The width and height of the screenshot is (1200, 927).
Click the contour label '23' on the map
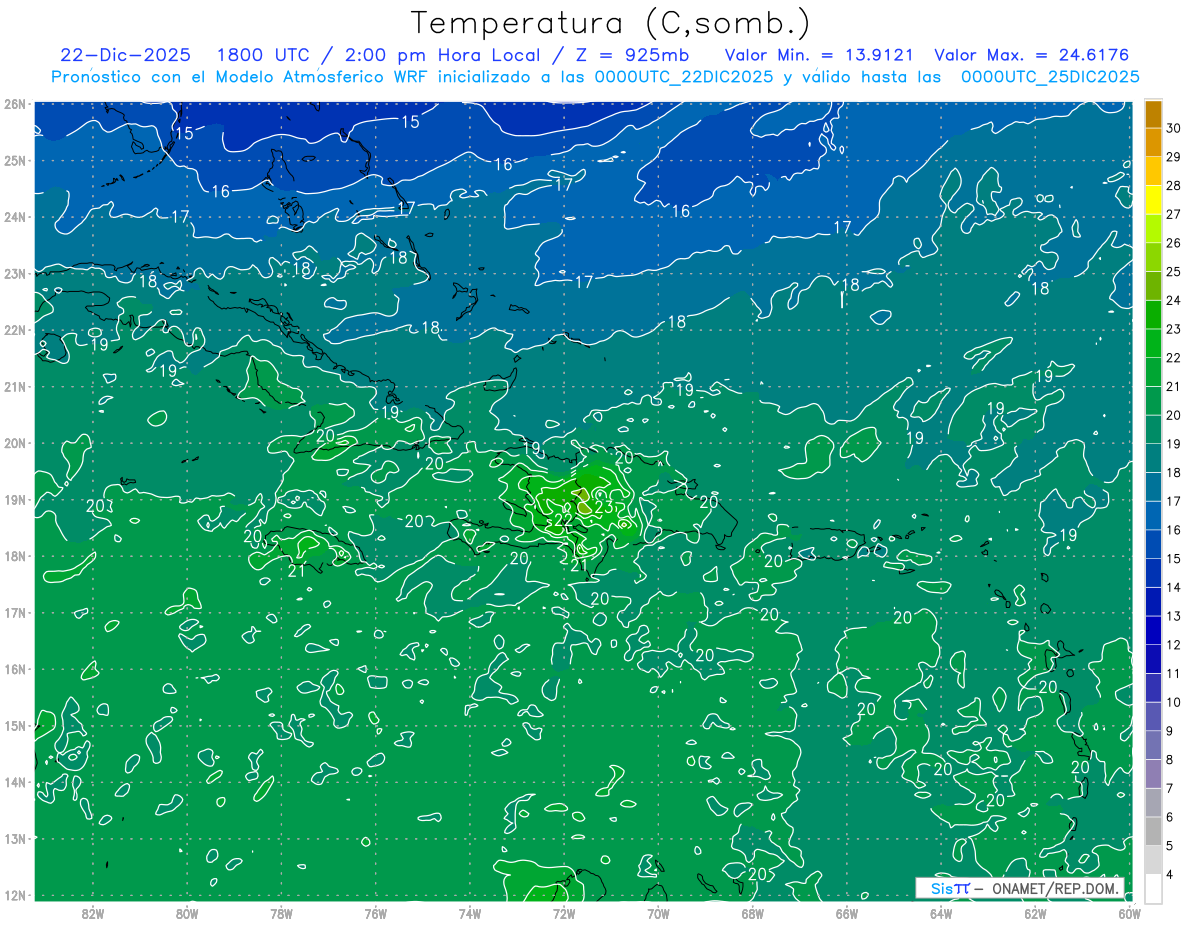coord(604,507)
